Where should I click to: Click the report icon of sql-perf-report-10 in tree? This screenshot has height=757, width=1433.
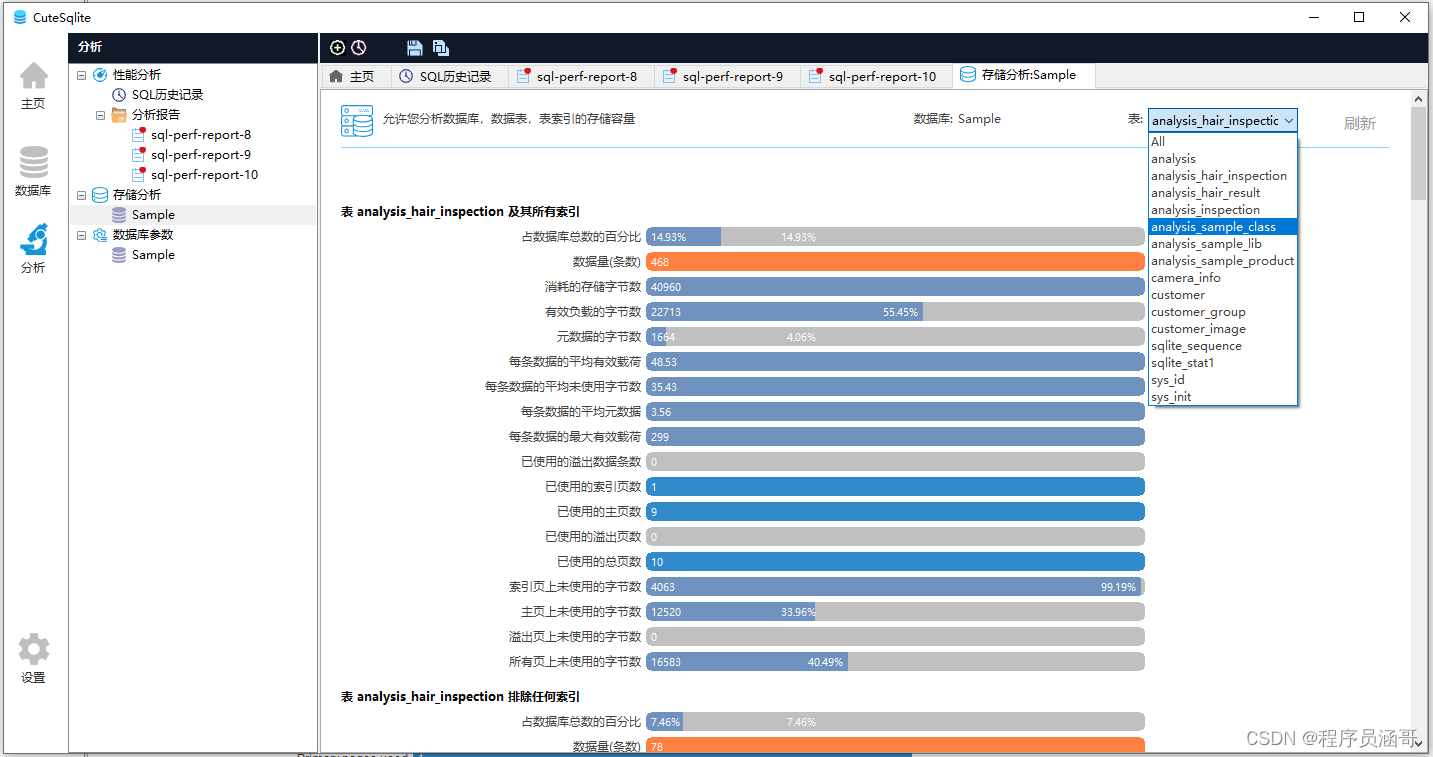[x=139, y=175]
